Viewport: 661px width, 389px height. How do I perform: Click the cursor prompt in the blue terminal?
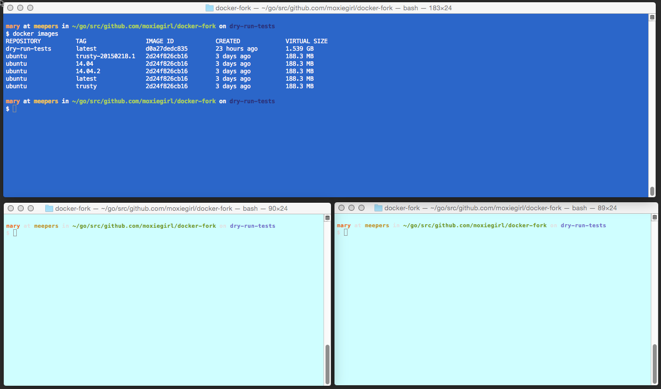[x=14, y=109]
